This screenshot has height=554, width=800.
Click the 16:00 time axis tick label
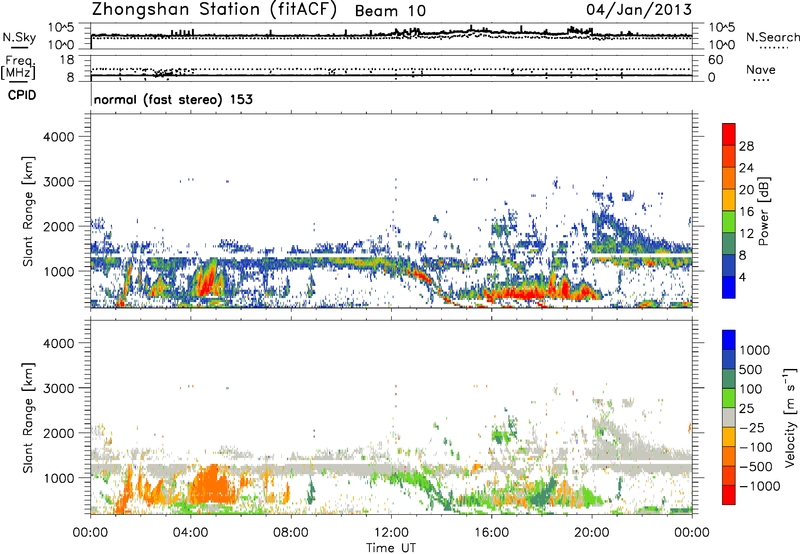click(491, 533)
